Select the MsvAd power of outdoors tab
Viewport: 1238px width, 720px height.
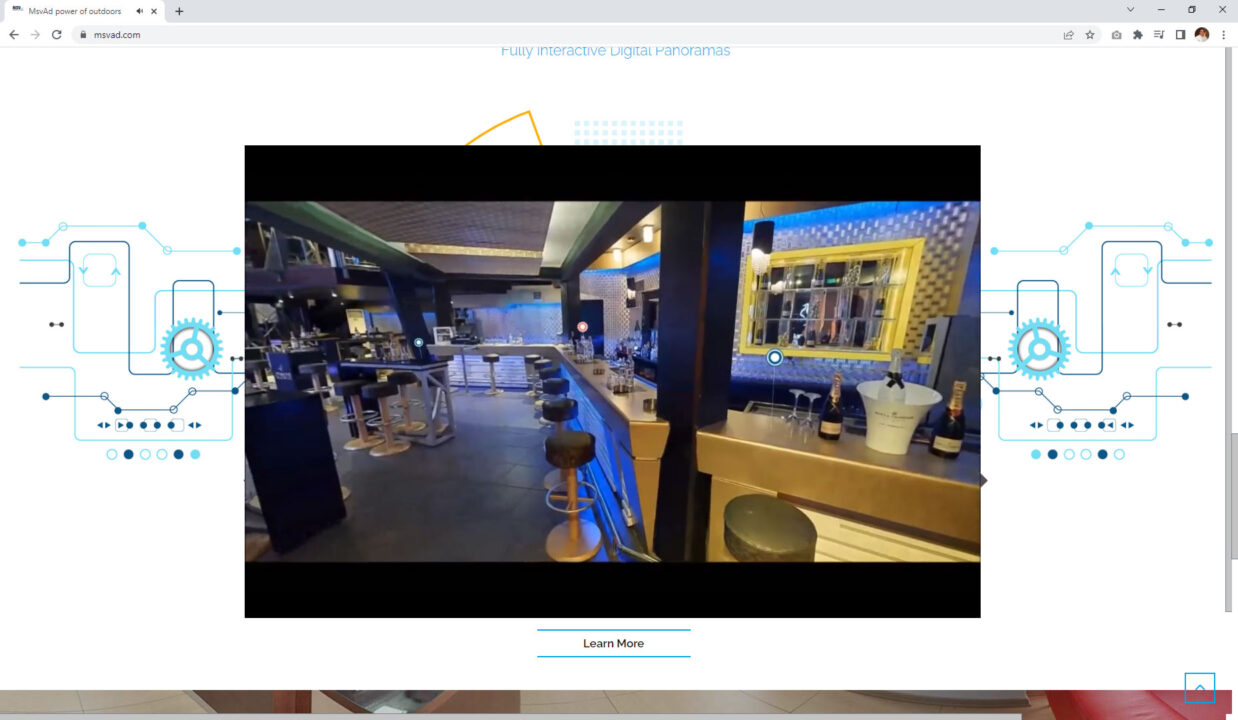click(x=84, y=11)
